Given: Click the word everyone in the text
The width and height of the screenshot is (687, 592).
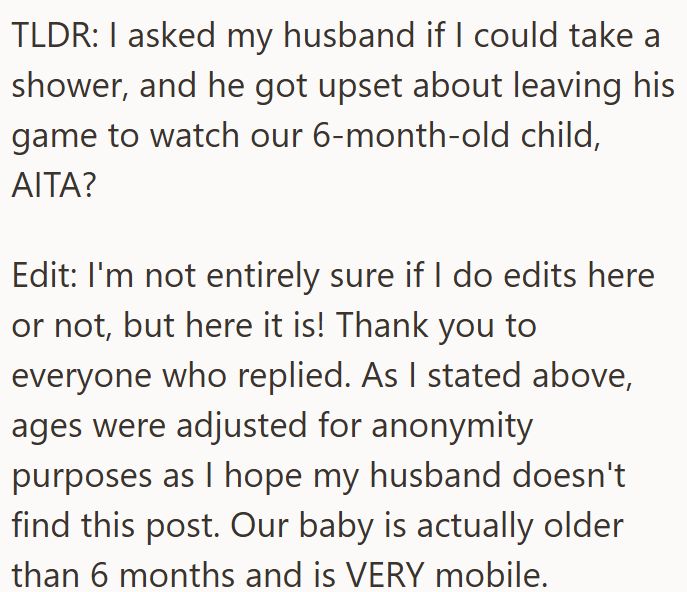Looking at the screenshot, I should click(81, 377).
